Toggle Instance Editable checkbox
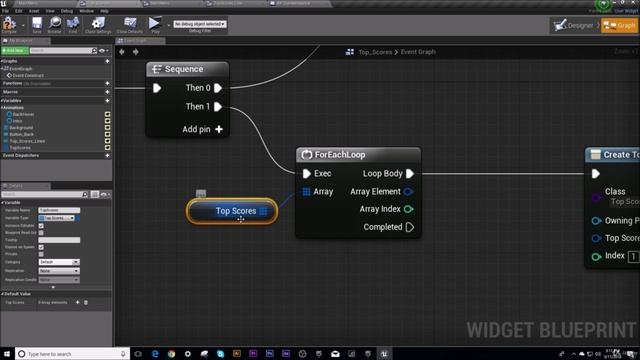This screenshot has width=640, height=360. (41, 225)
